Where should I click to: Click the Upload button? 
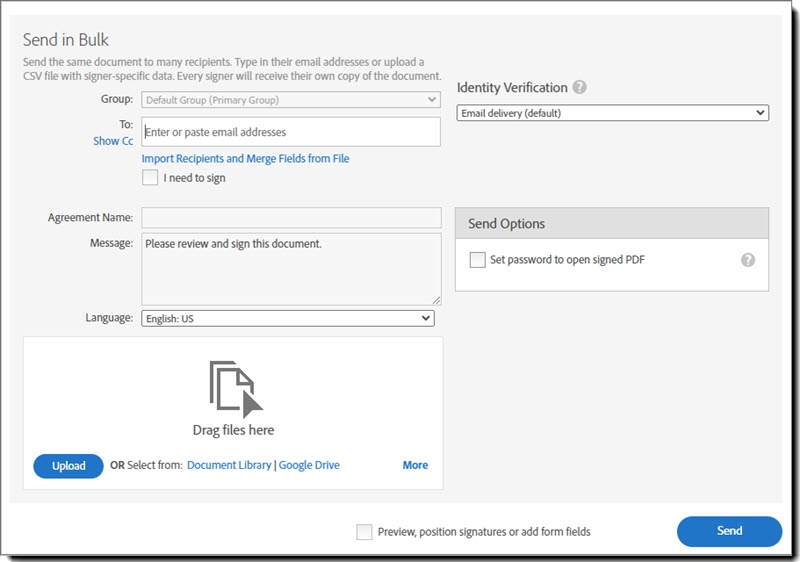[68, 466]
